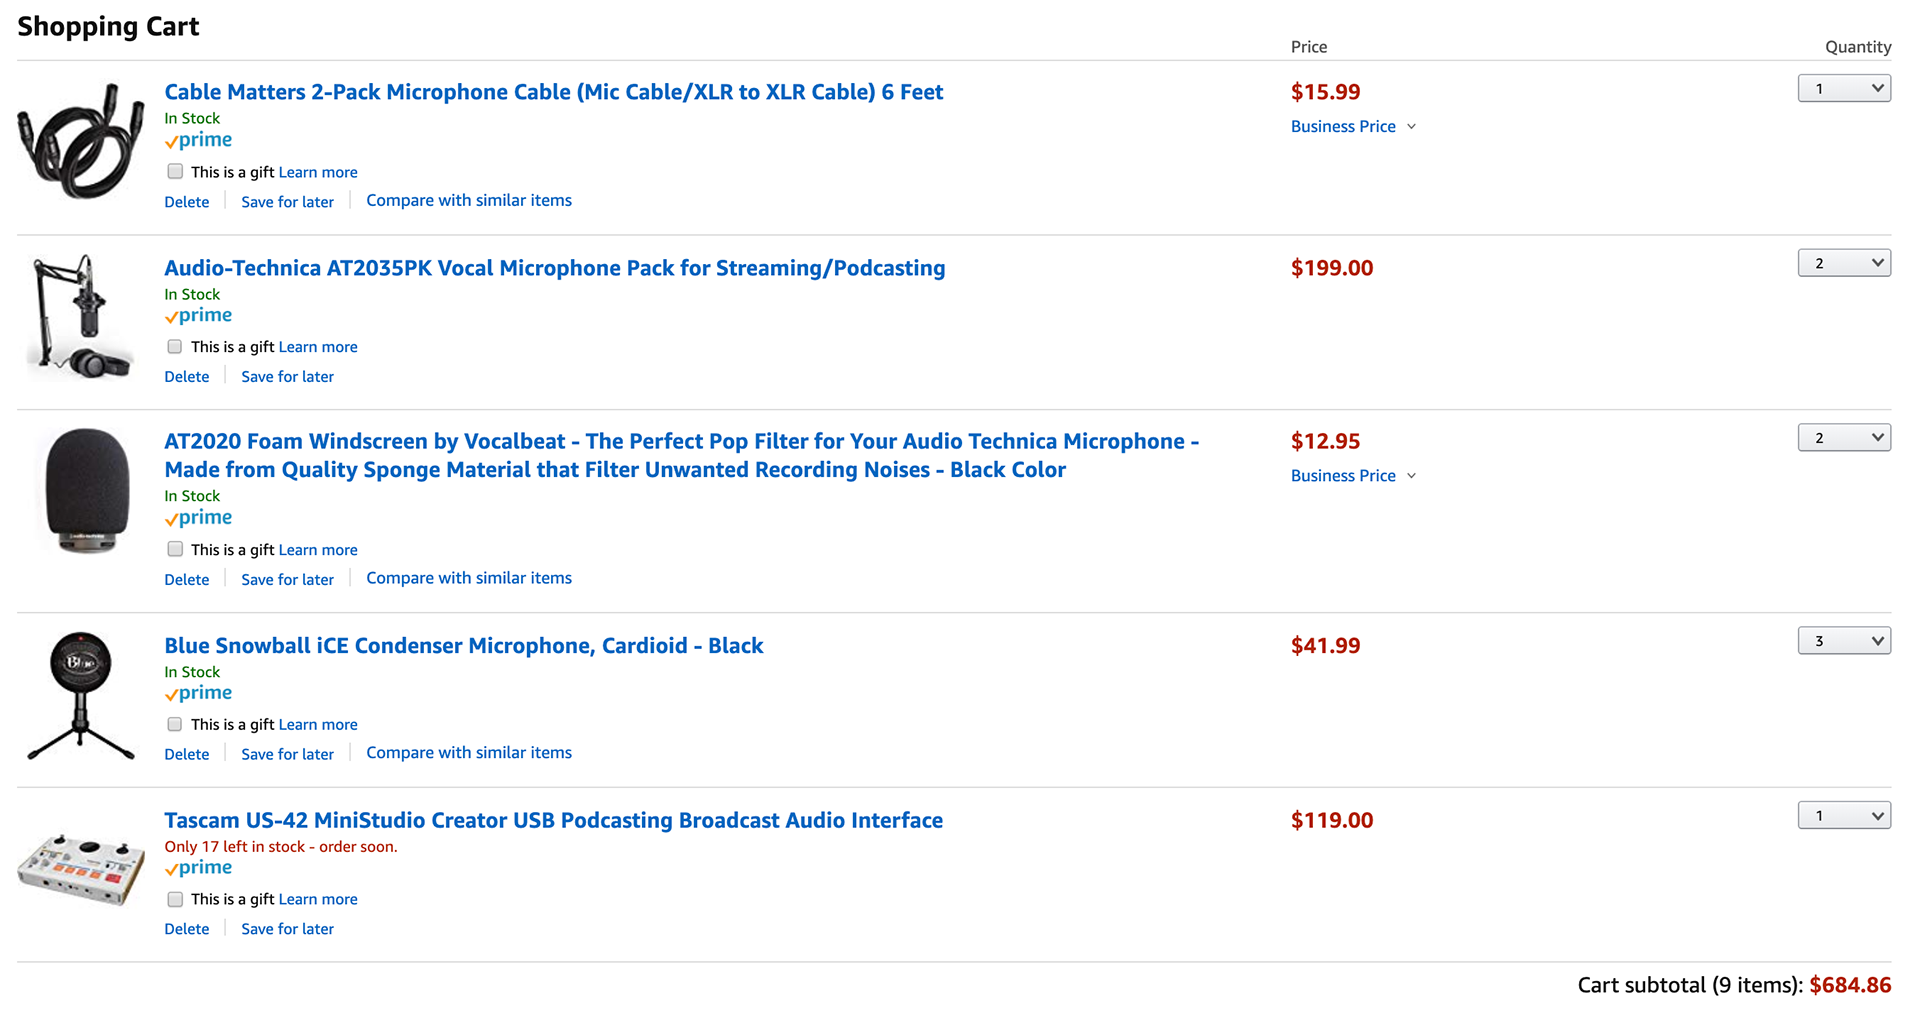
Task: Expand Business Price under the $15.99 price
Action: pos(1353,126)
